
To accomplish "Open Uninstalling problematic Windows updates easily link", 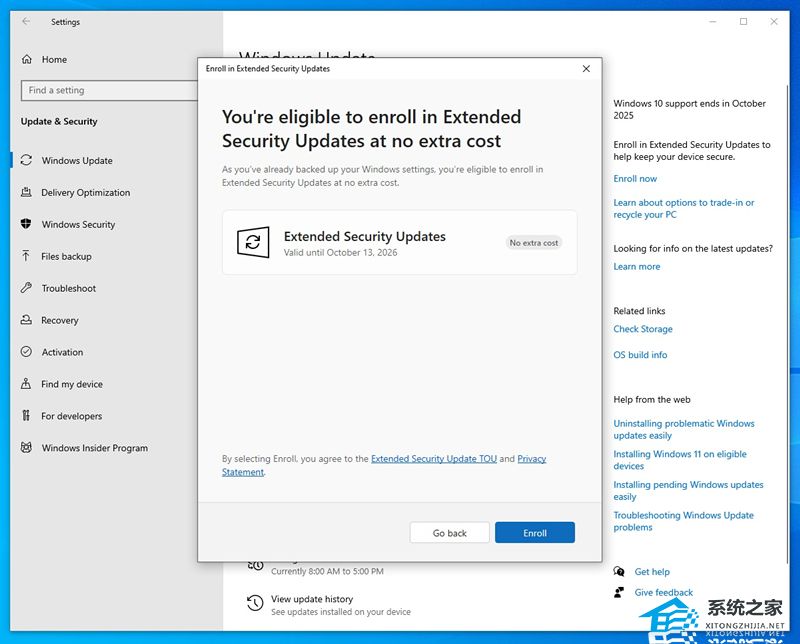I will point(684,429).
